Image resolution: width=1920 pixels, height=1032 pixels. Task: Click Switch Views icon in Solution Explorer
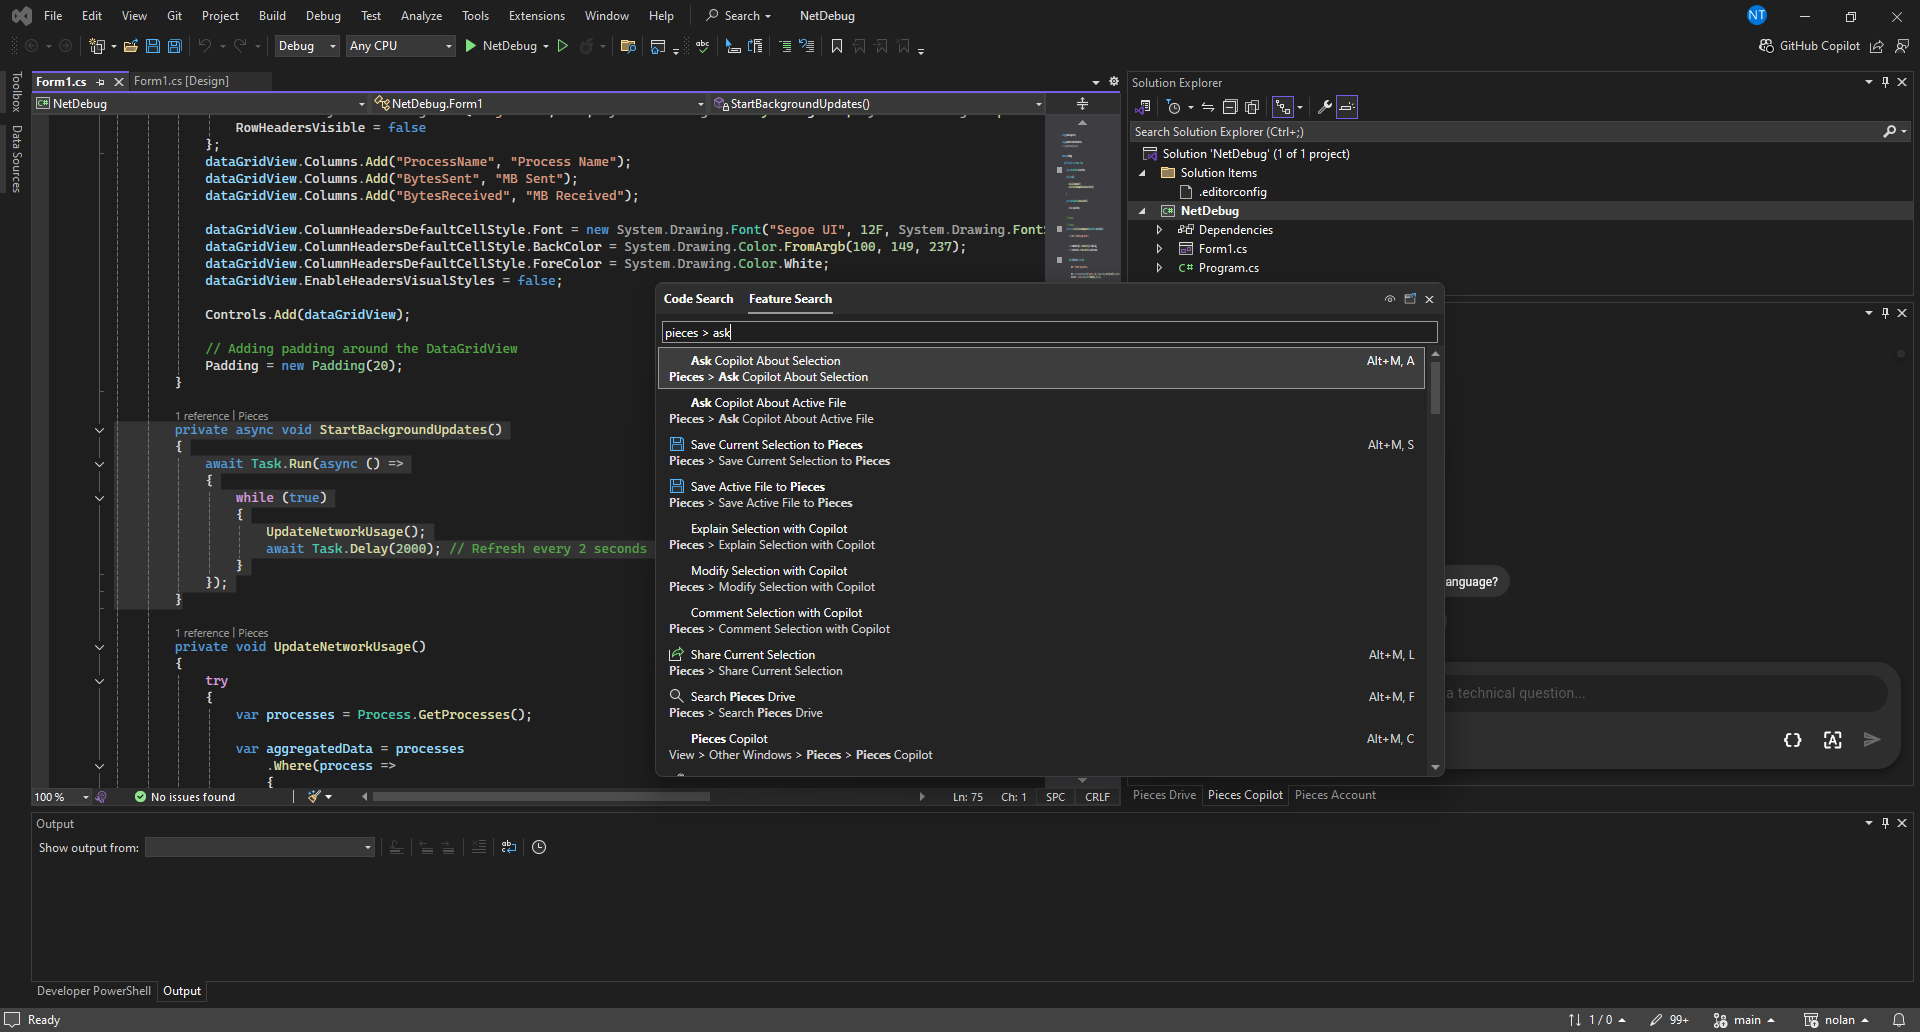1143,107
